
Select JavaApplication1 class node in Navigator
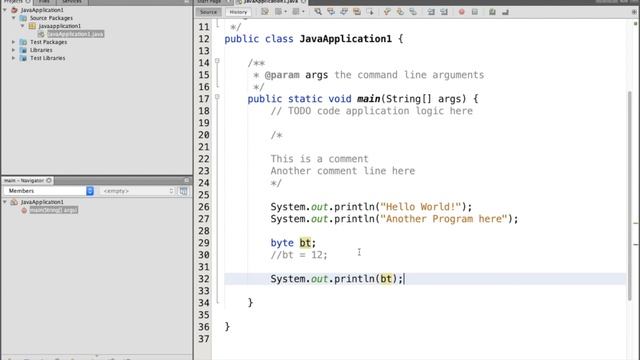pos(42,202)
